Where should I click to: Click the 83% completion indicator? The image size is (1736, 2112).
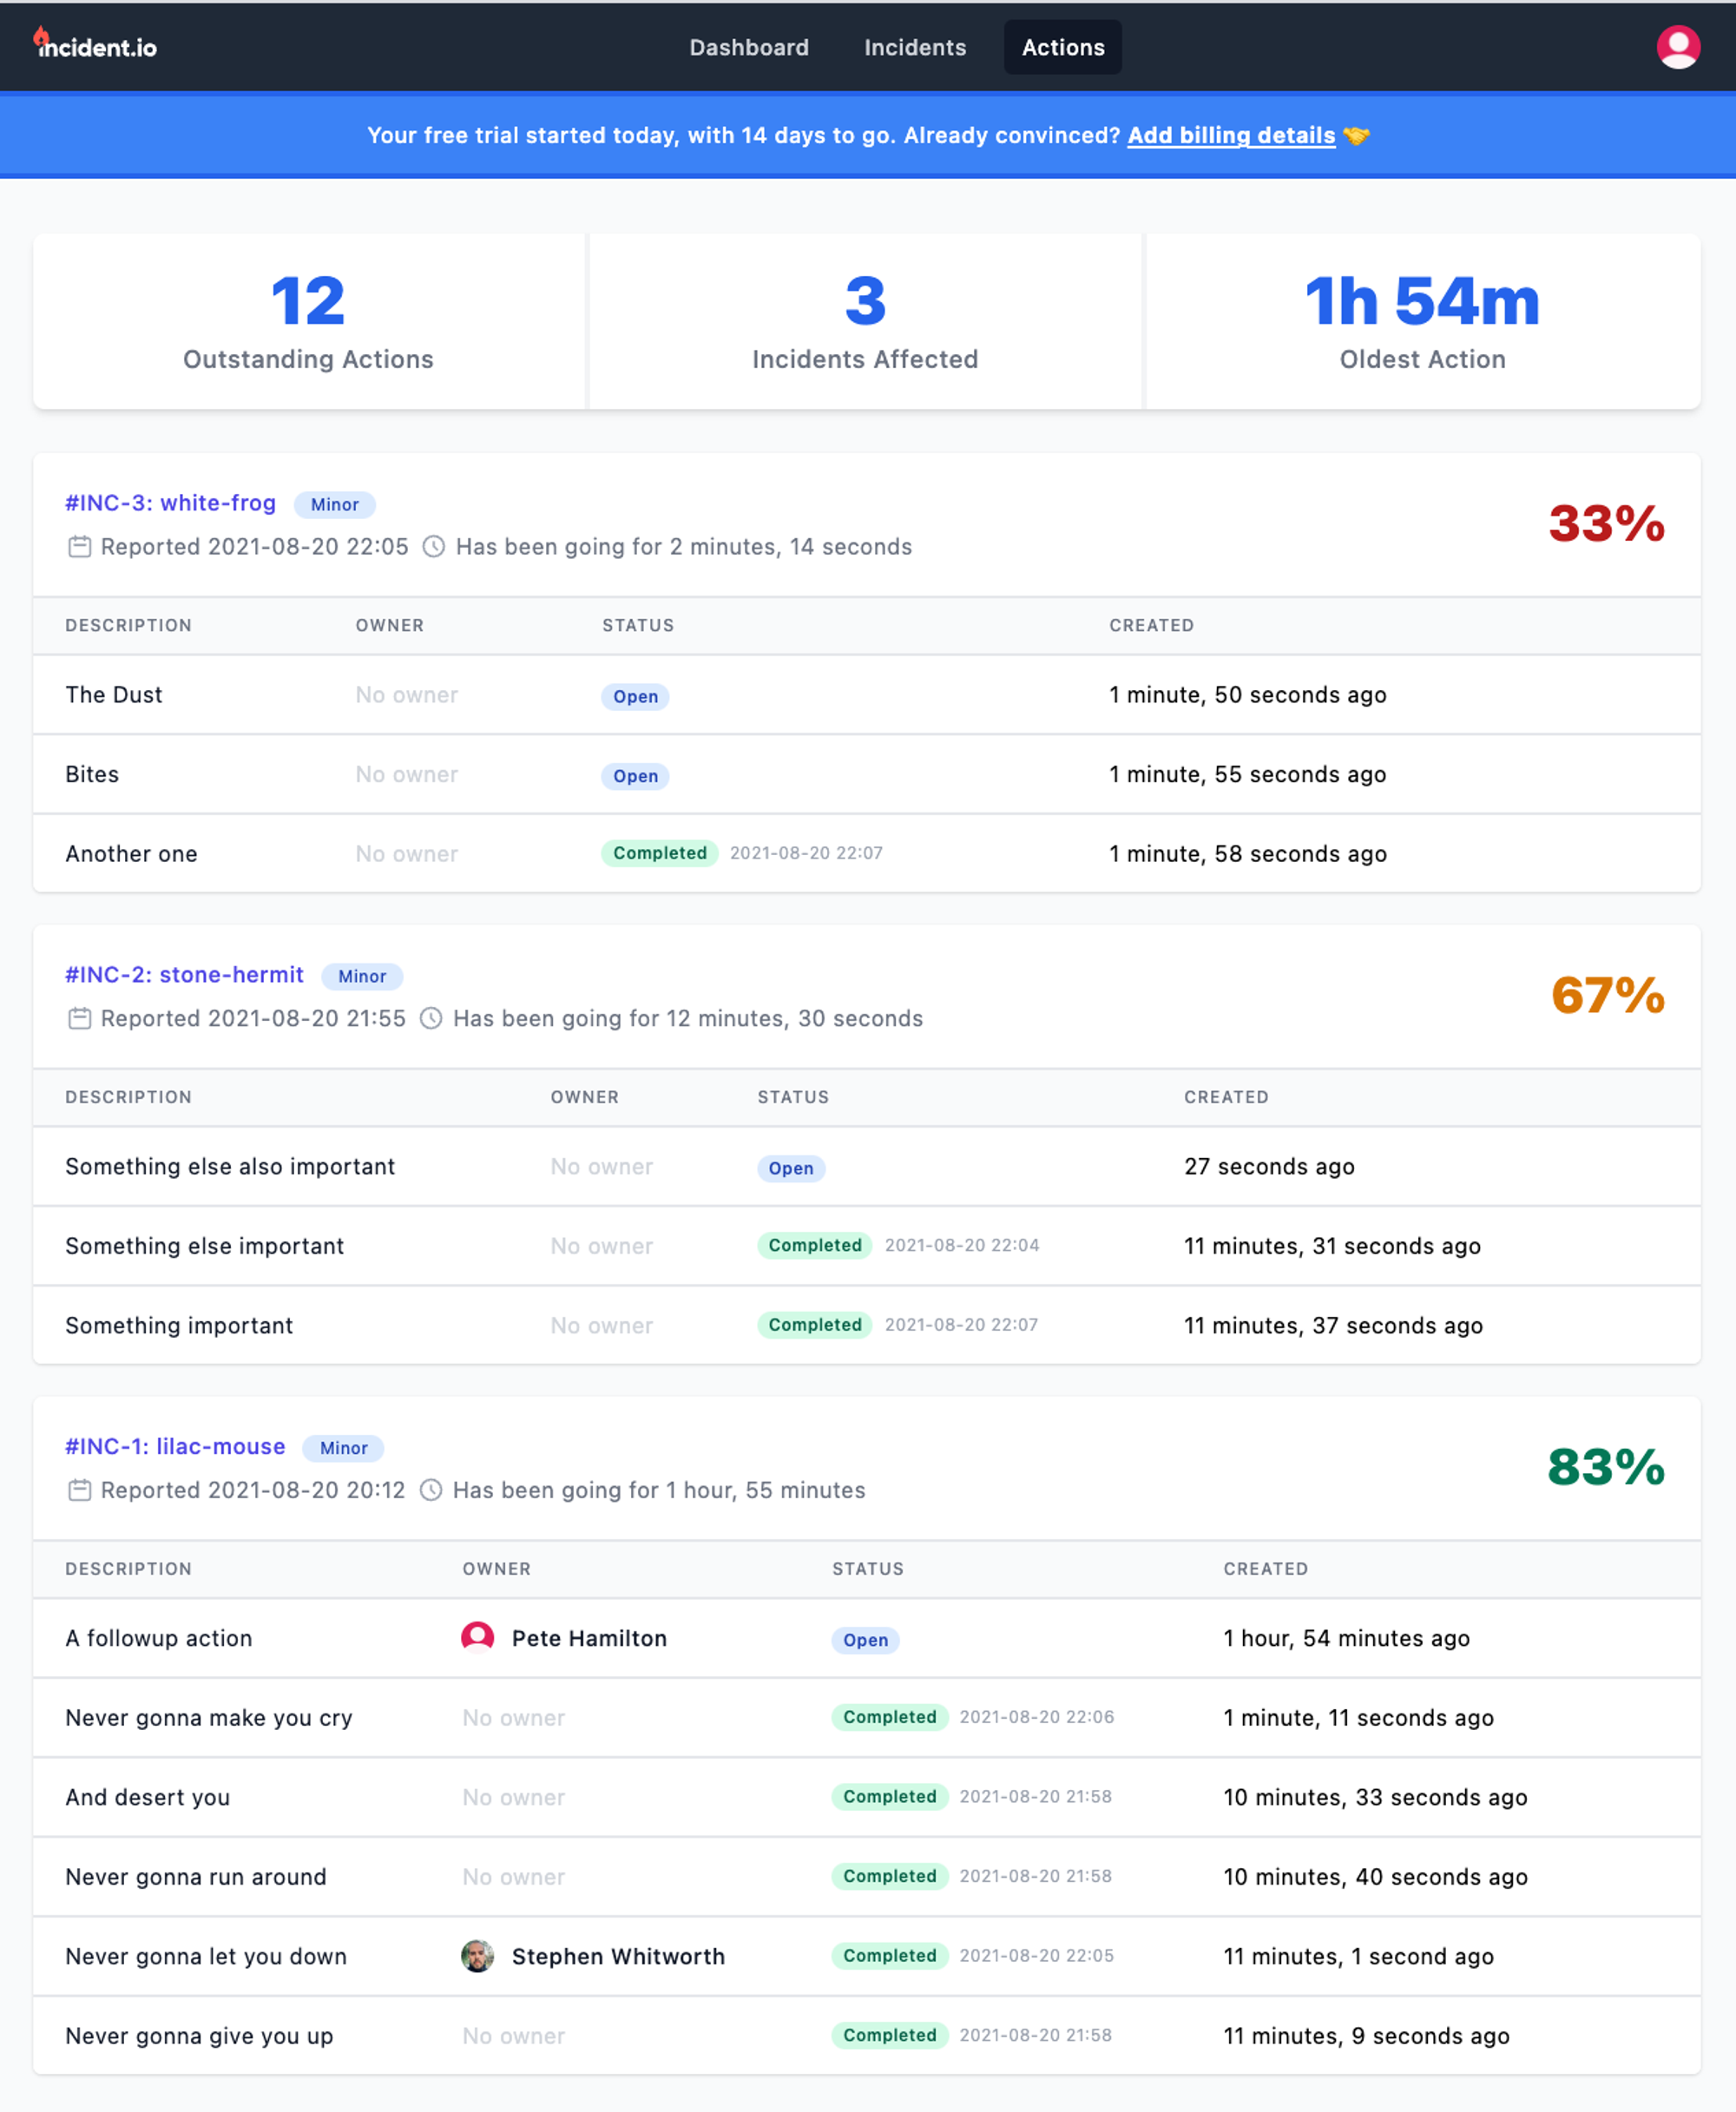click(x=1605, y=1466)
